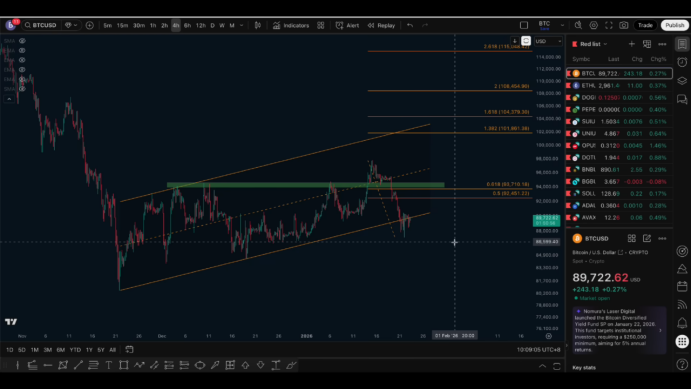
Task: Expand the diamond icon dropdown beside the symbol
Action: (x=71, y=25)
